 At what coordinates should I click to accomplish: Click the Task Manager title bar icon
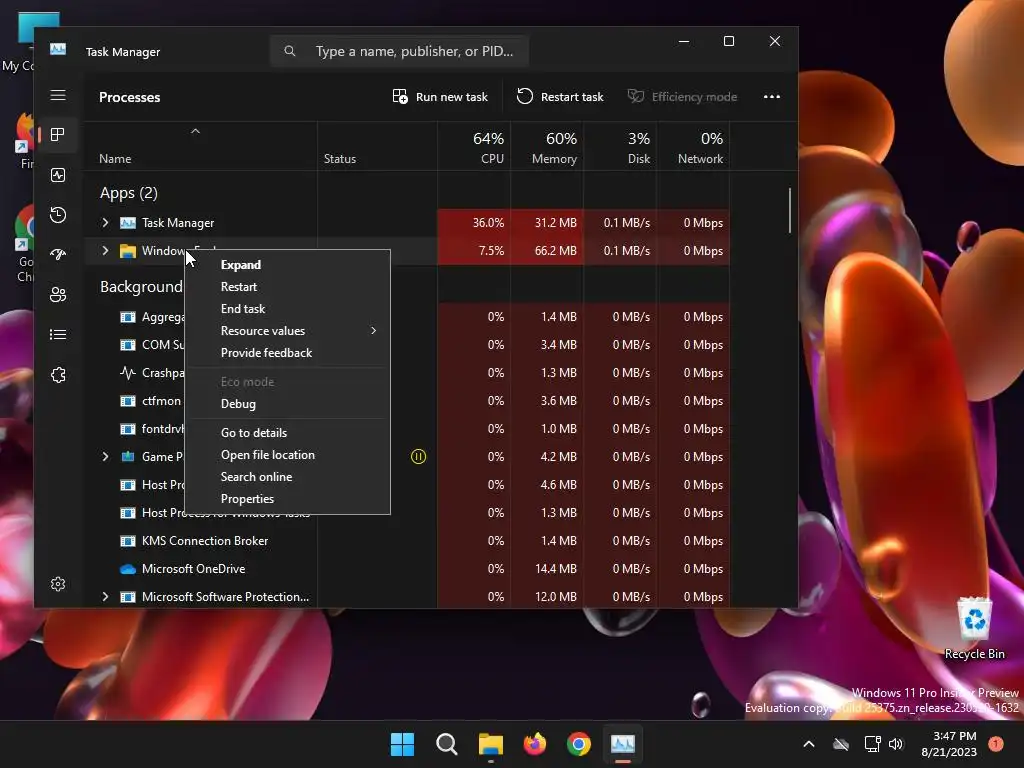tap(57, 50)
